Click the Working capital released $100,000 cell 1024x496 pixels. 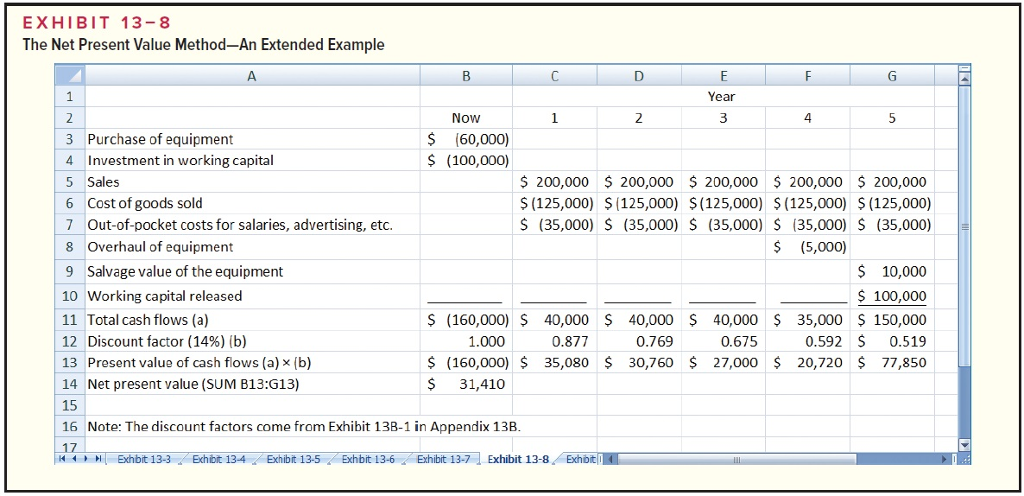pyautogui.click(x=894, y=296)
